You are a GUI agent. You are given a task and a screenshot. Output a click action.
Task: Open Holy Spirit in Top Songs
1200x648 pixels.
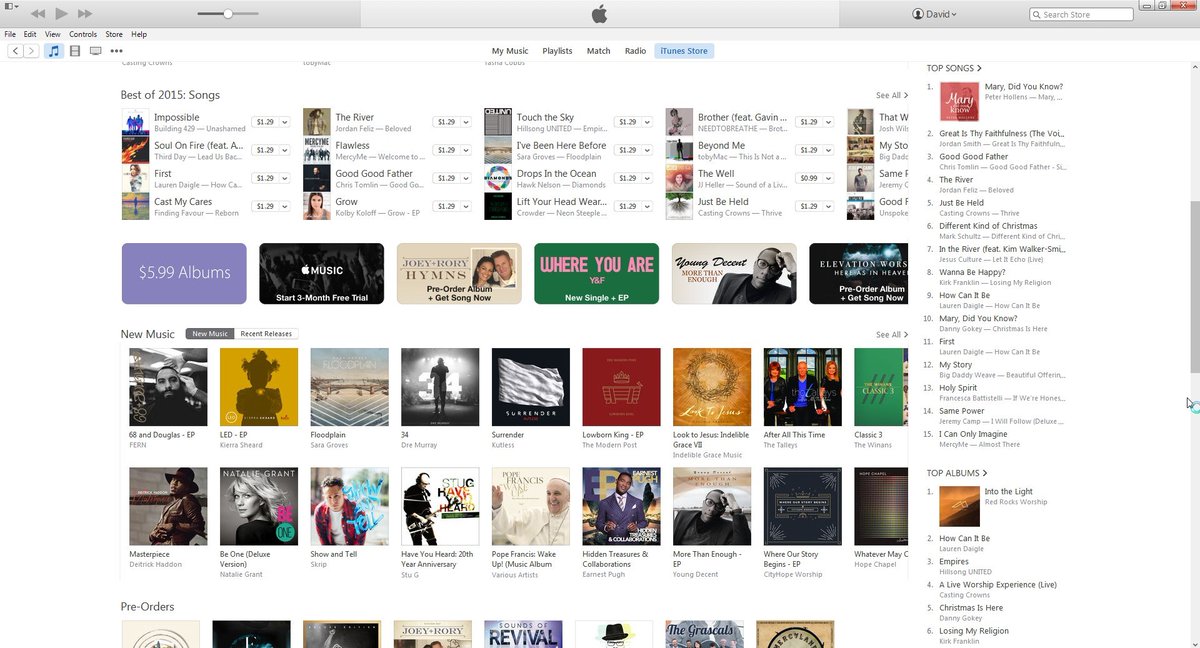click(958, 388)
